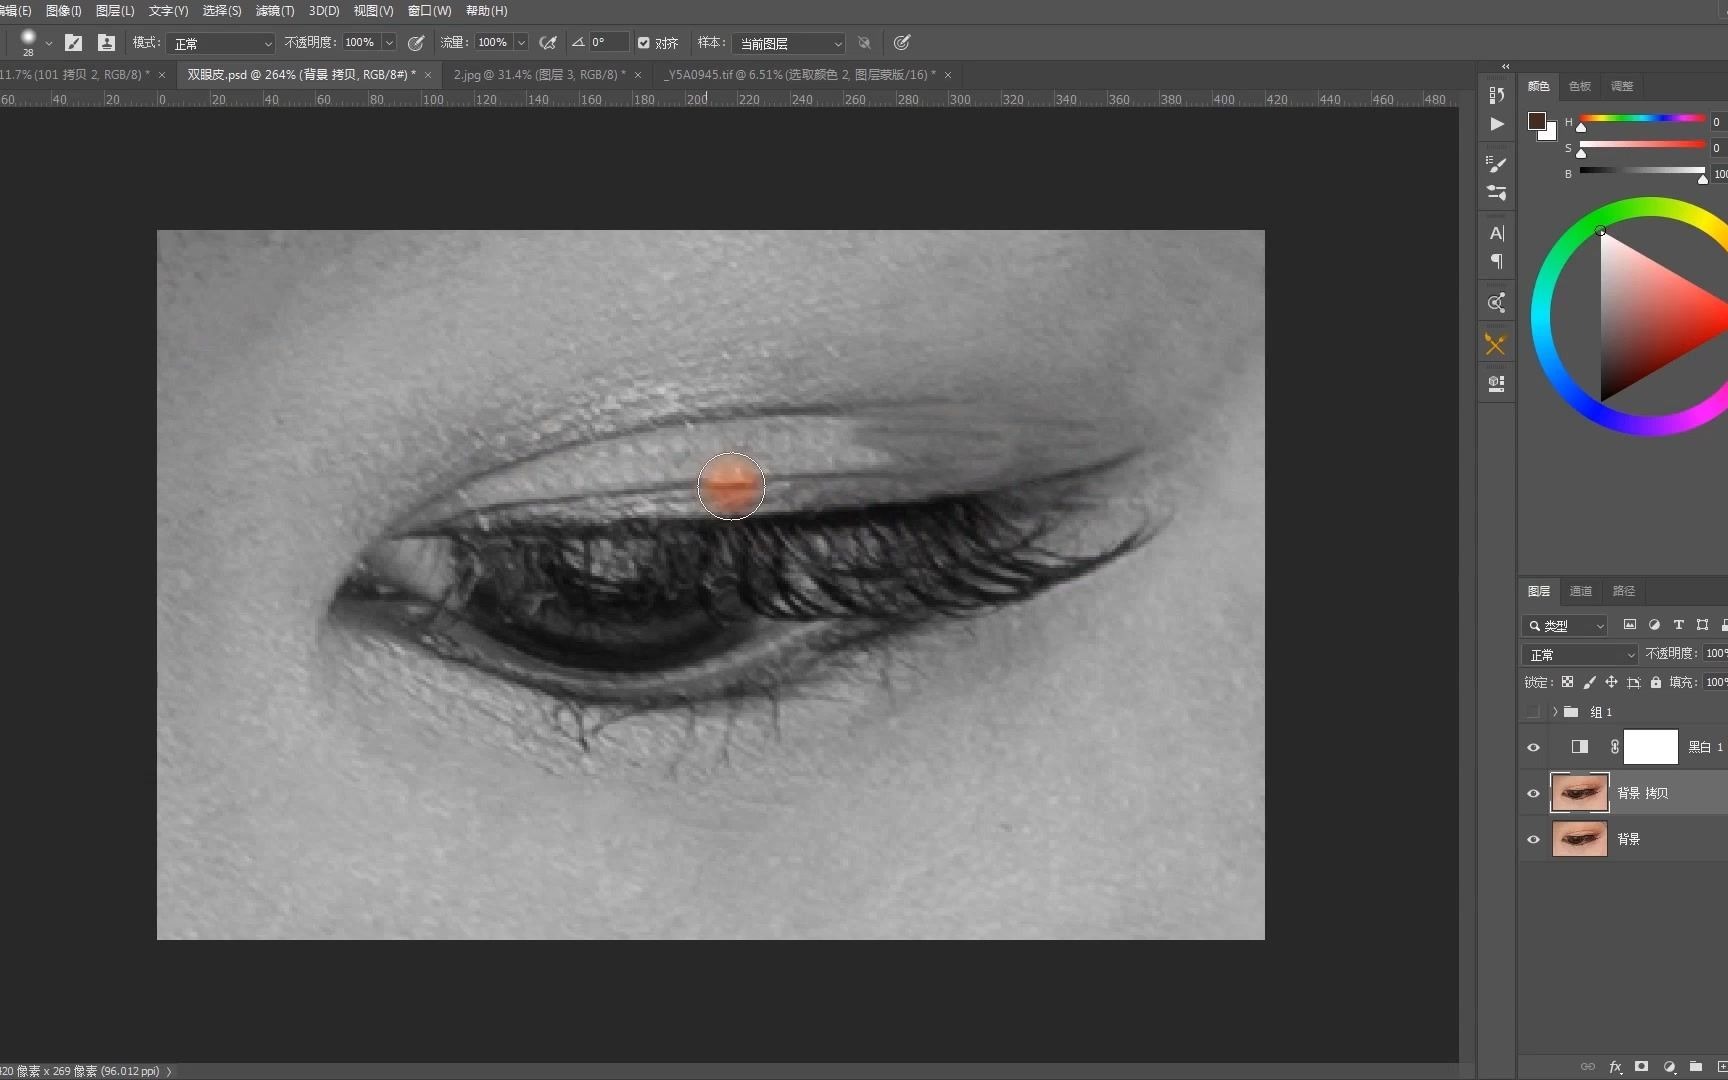Lock image pixels brush icon

(1589, 682)
